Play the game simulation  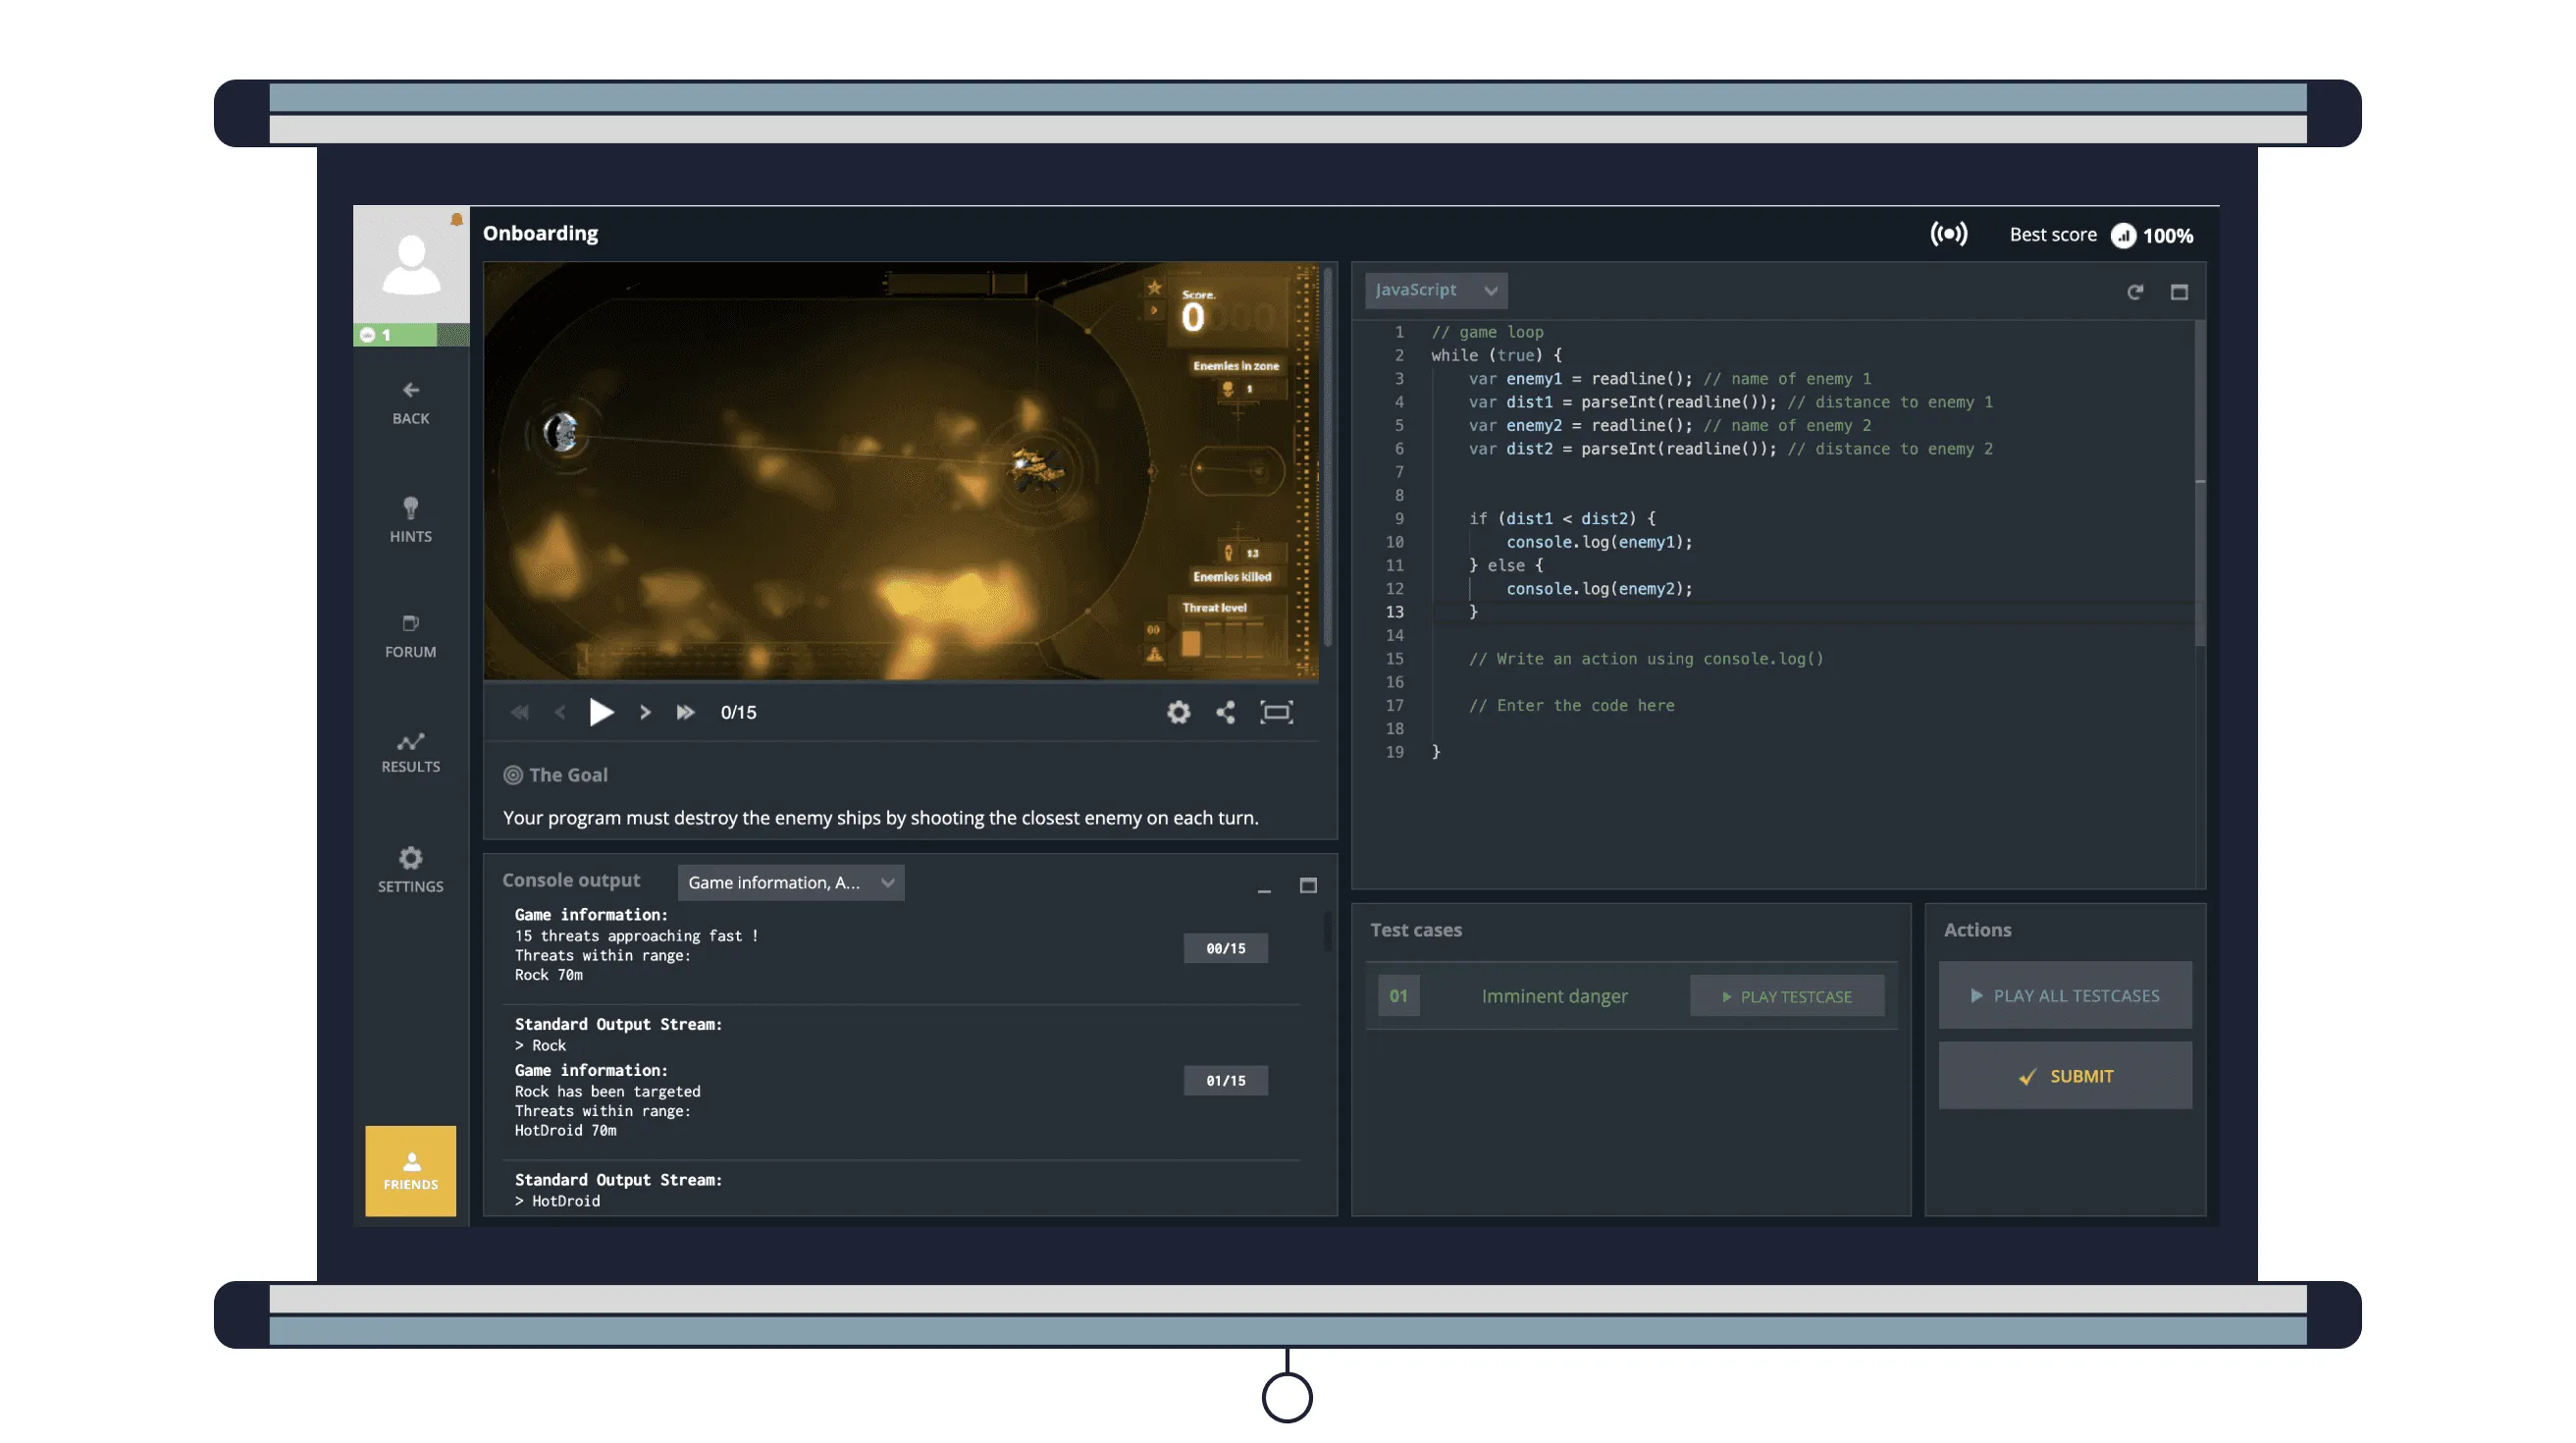(602, 710)
